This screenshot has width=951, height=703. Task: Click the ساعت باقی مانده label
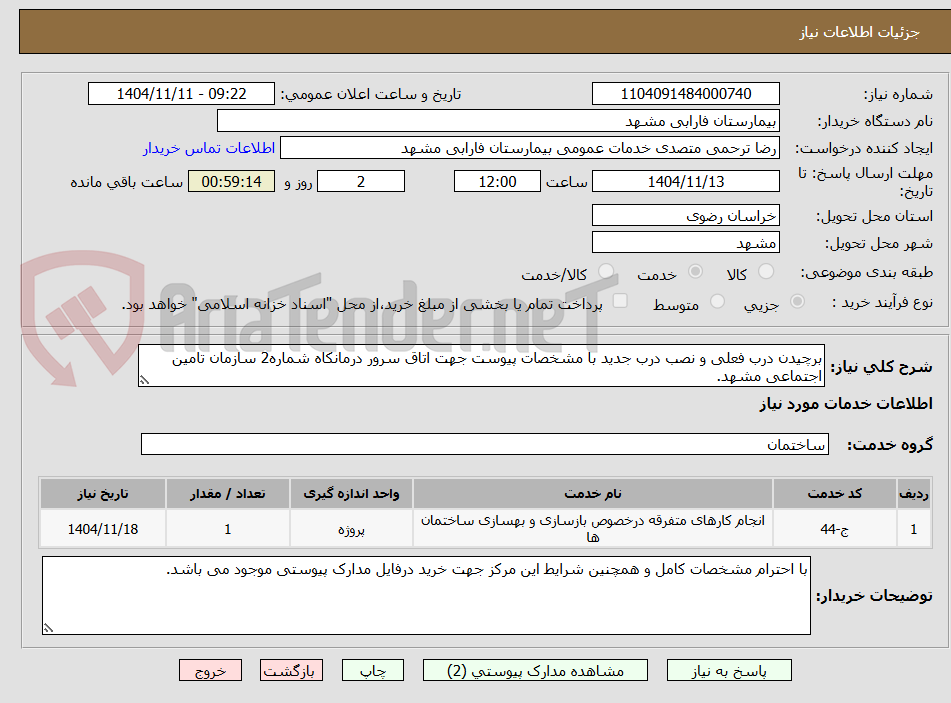(x=126, y=182)
